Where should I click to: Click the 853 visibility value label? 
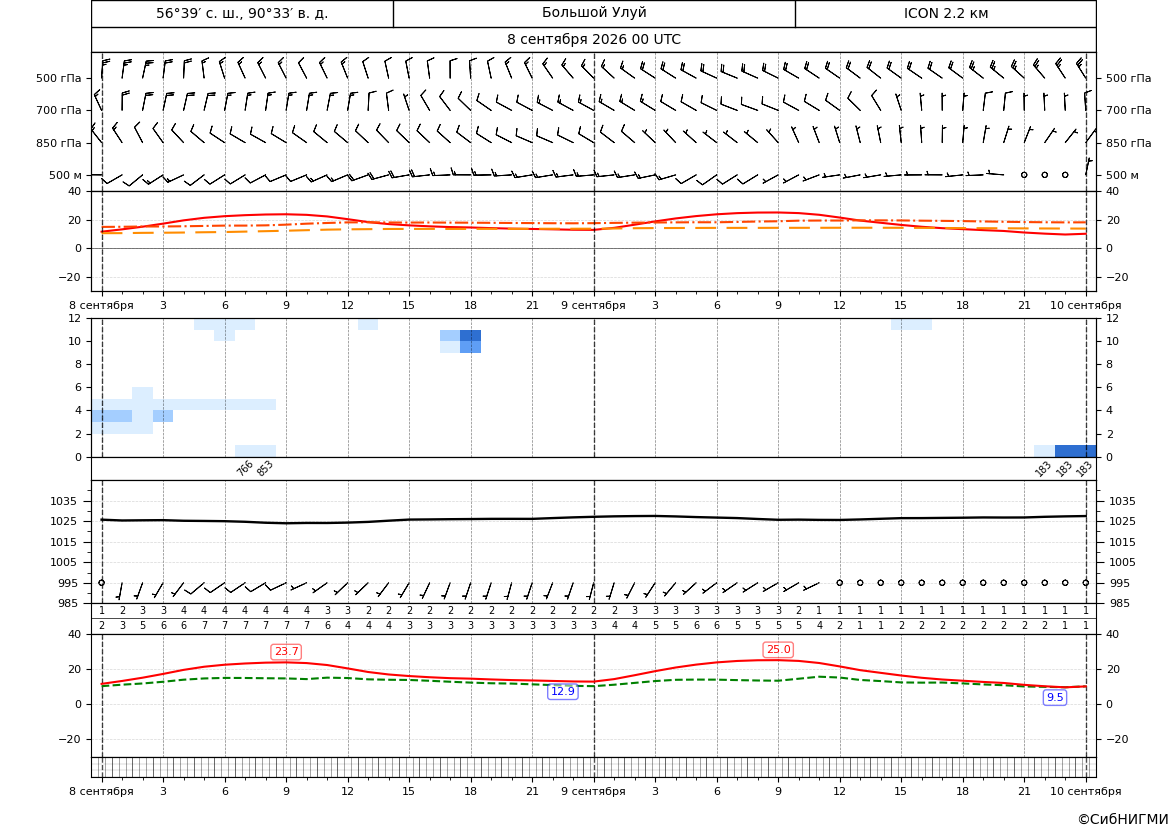[265, 468]
